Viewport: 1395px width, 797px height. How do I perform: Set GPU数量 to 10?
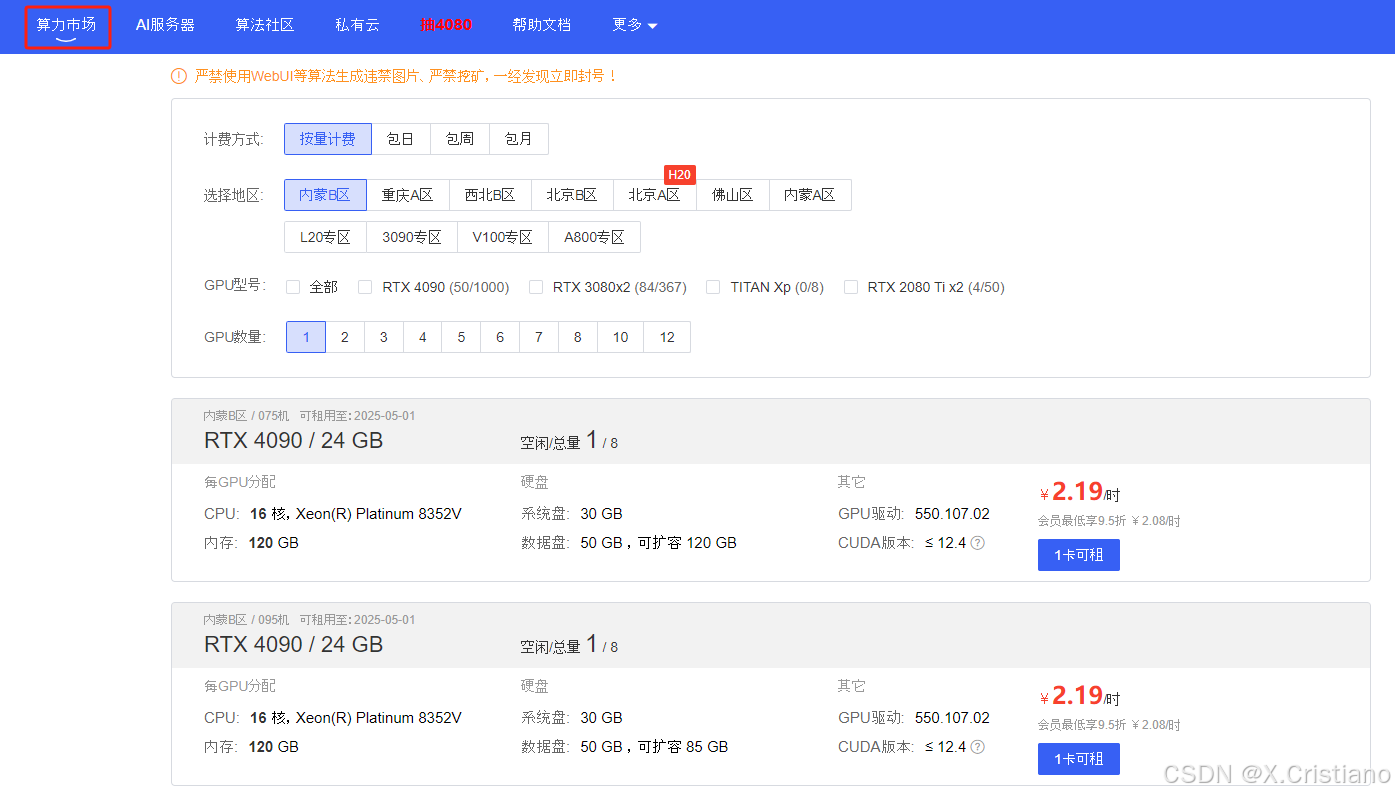(621, 337)
